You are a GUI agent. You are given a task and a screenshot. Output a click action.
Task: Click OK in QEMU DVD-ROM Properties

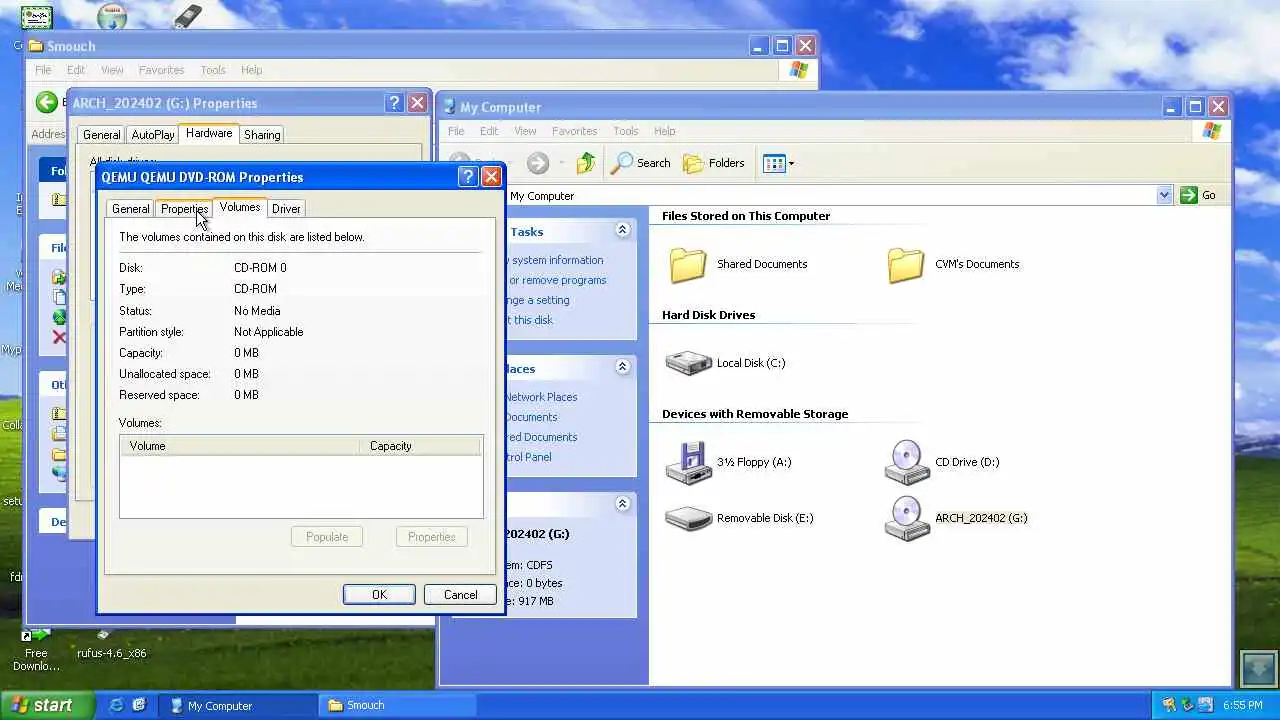379,595
